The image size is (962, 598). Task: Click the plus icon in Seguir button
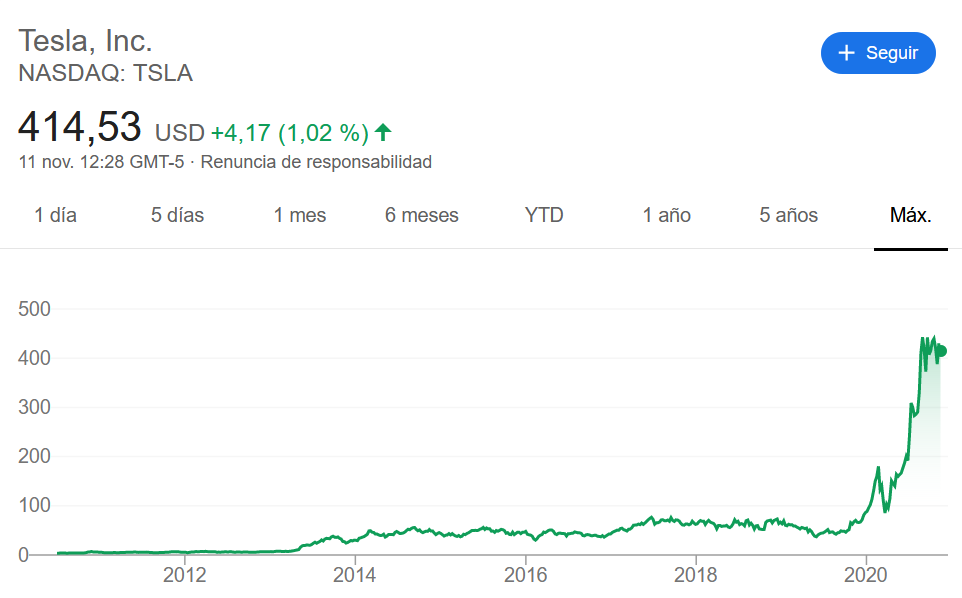tap(847, 53)
